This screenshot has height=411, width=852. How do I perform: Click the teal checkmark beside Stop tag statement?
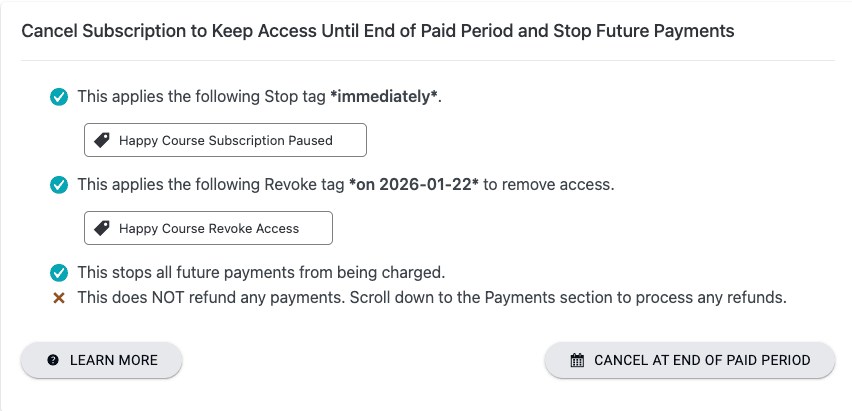click(x=59, y=98)
